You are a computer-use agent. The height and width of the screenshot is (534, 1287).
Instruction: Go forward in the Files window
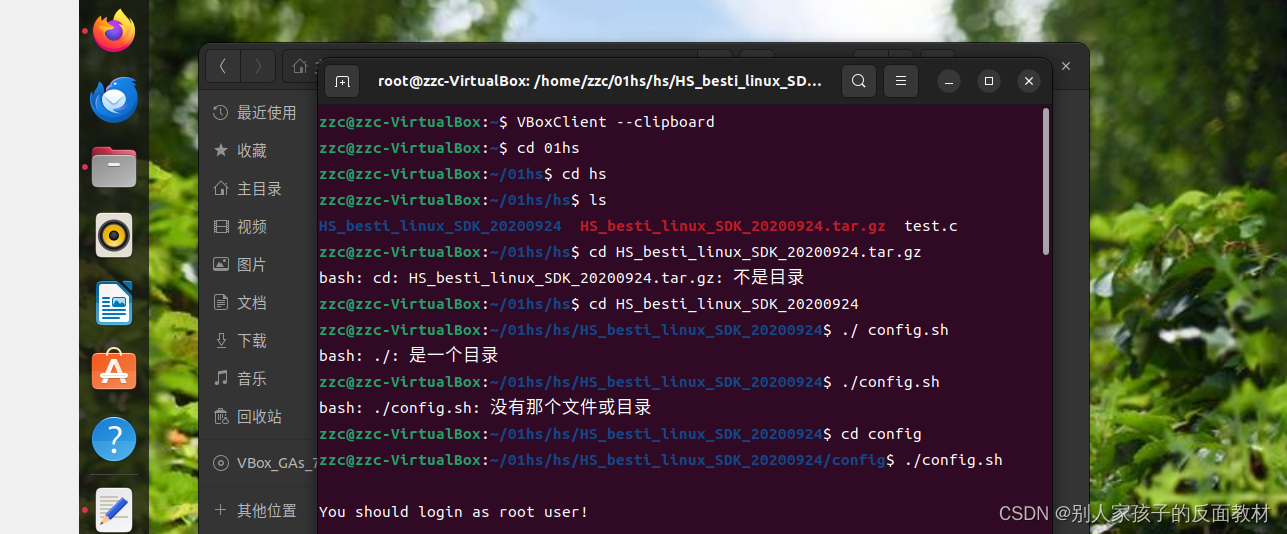[258, 67]
